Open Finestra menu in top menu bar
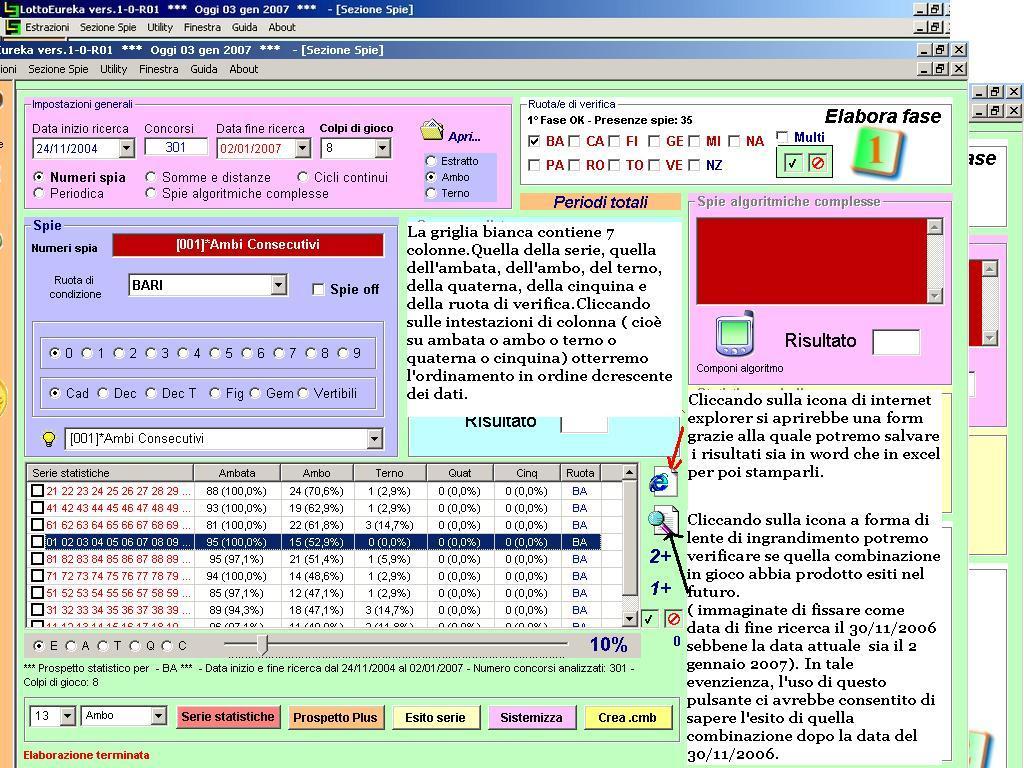Image resolution: width=1024 pixels, height=768 pixels. (202, 27)
